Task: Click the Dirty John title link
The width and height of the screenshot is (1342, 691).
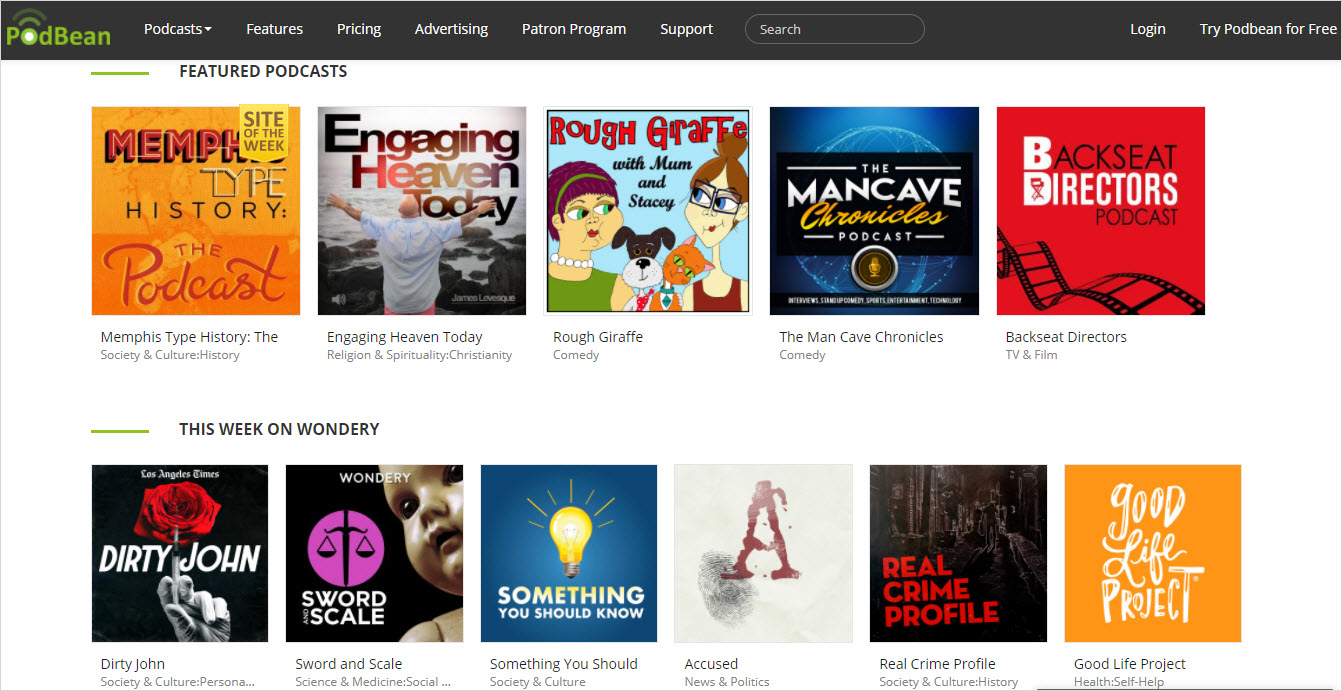Action: (x=133, y=664)
